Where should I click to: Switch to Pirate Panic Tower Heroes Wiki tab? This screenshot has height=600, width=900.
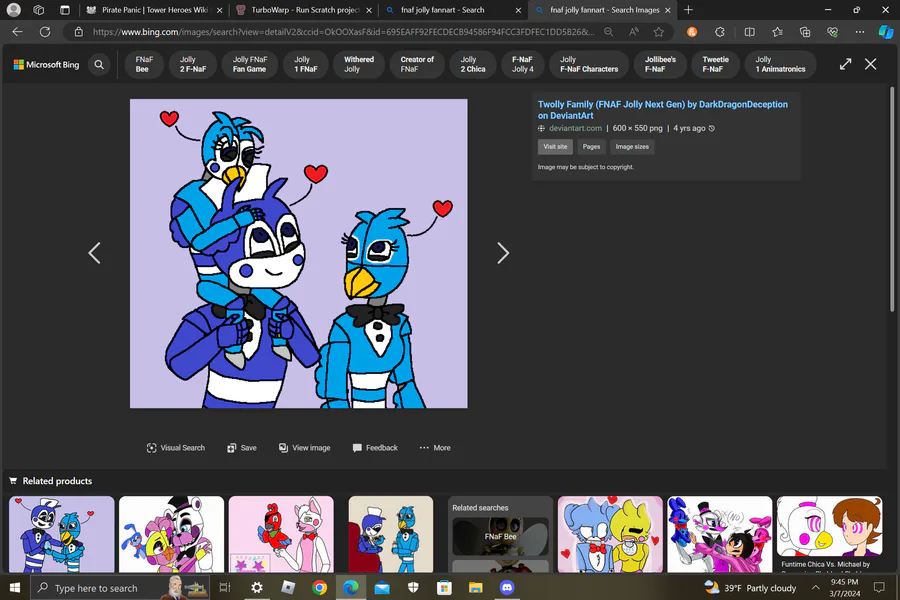point(154,10)
